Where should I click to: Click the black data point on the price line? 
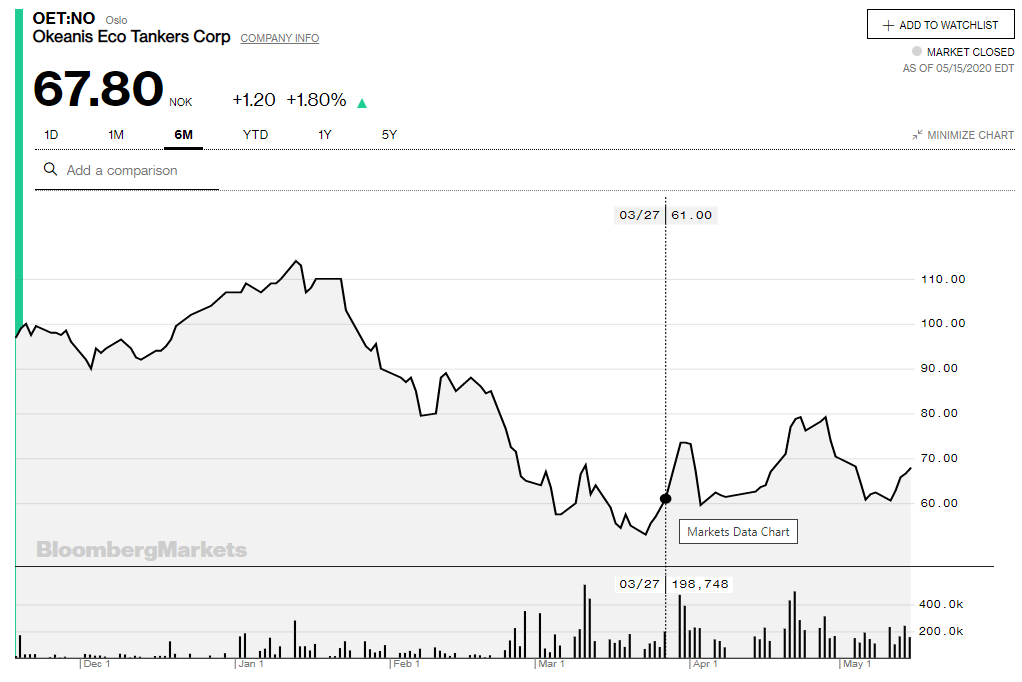666,498
